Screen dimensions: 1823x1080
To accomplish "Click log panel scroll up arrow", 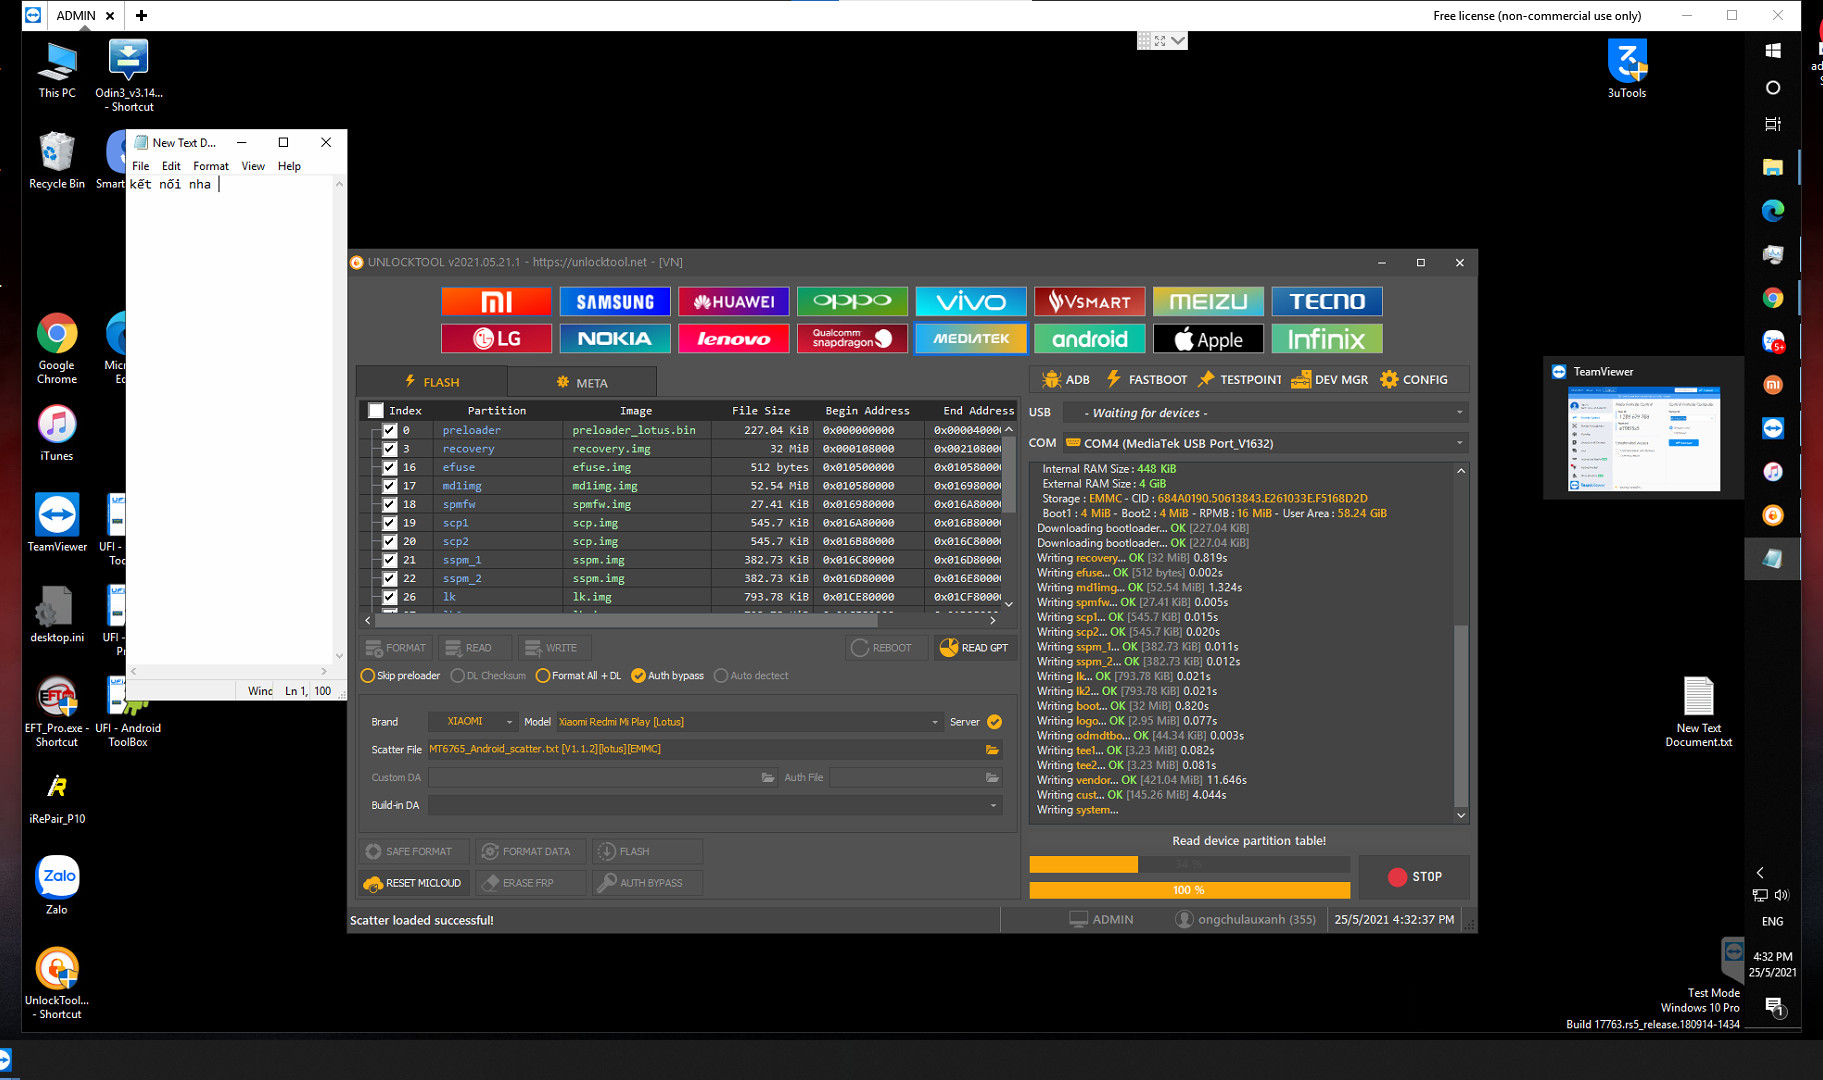I will point(1461,470).
